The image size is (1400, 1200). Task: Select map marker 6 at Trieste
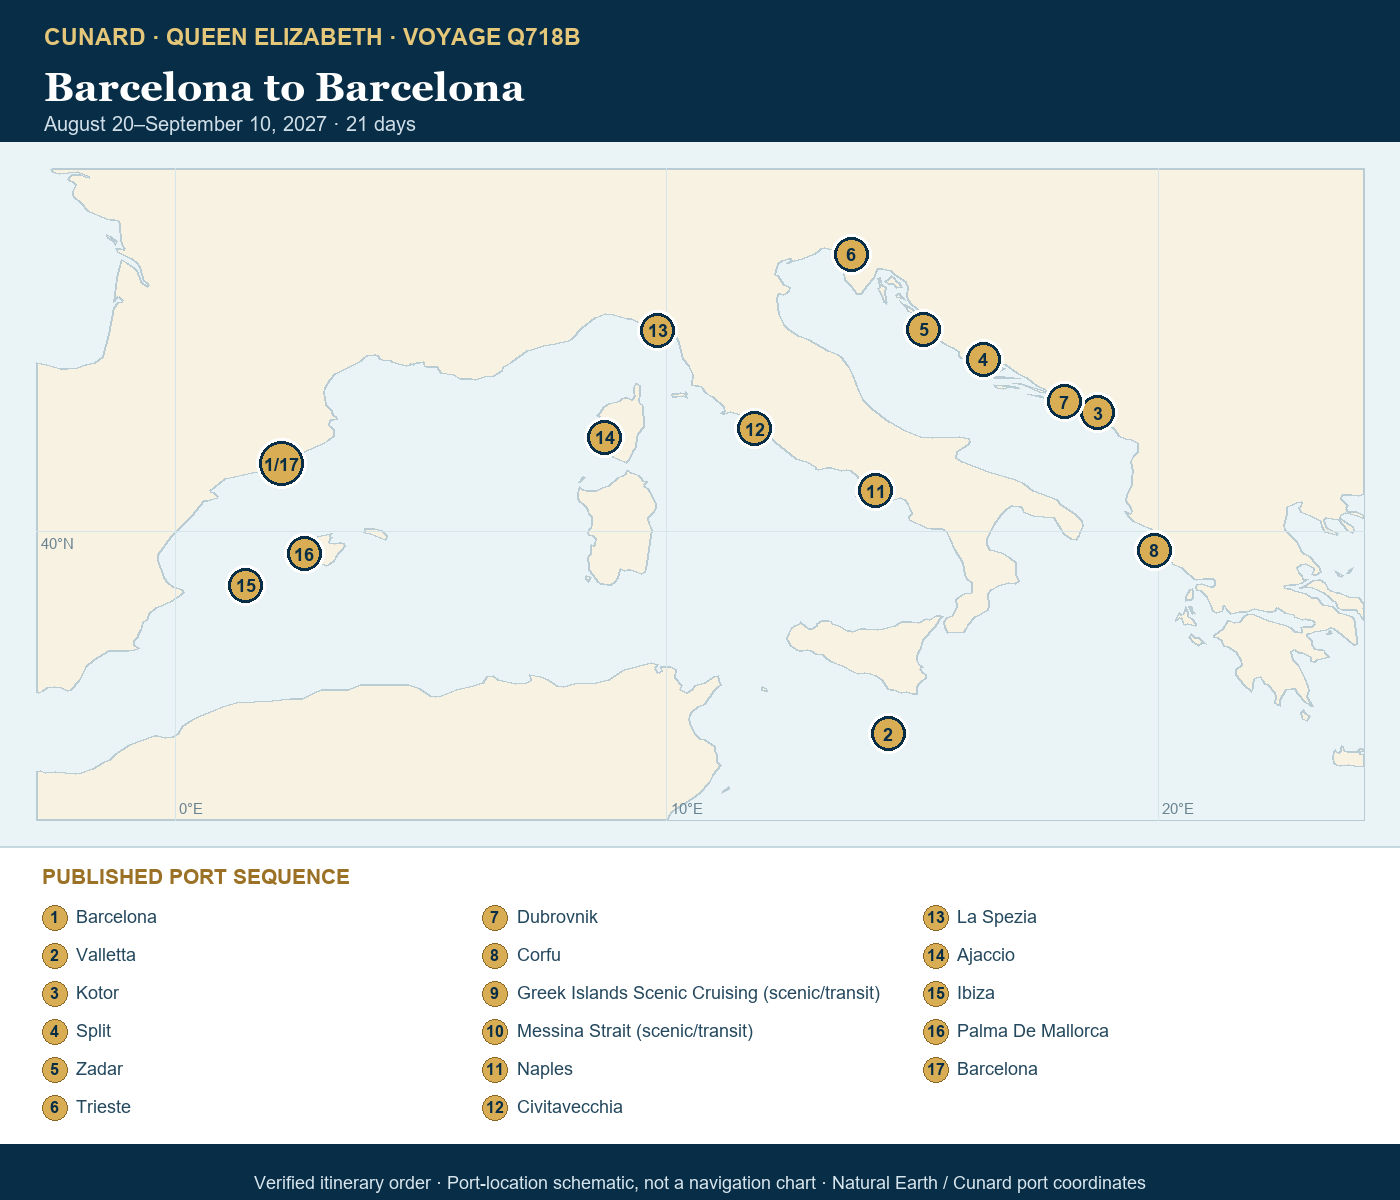(x=851, y=254)
